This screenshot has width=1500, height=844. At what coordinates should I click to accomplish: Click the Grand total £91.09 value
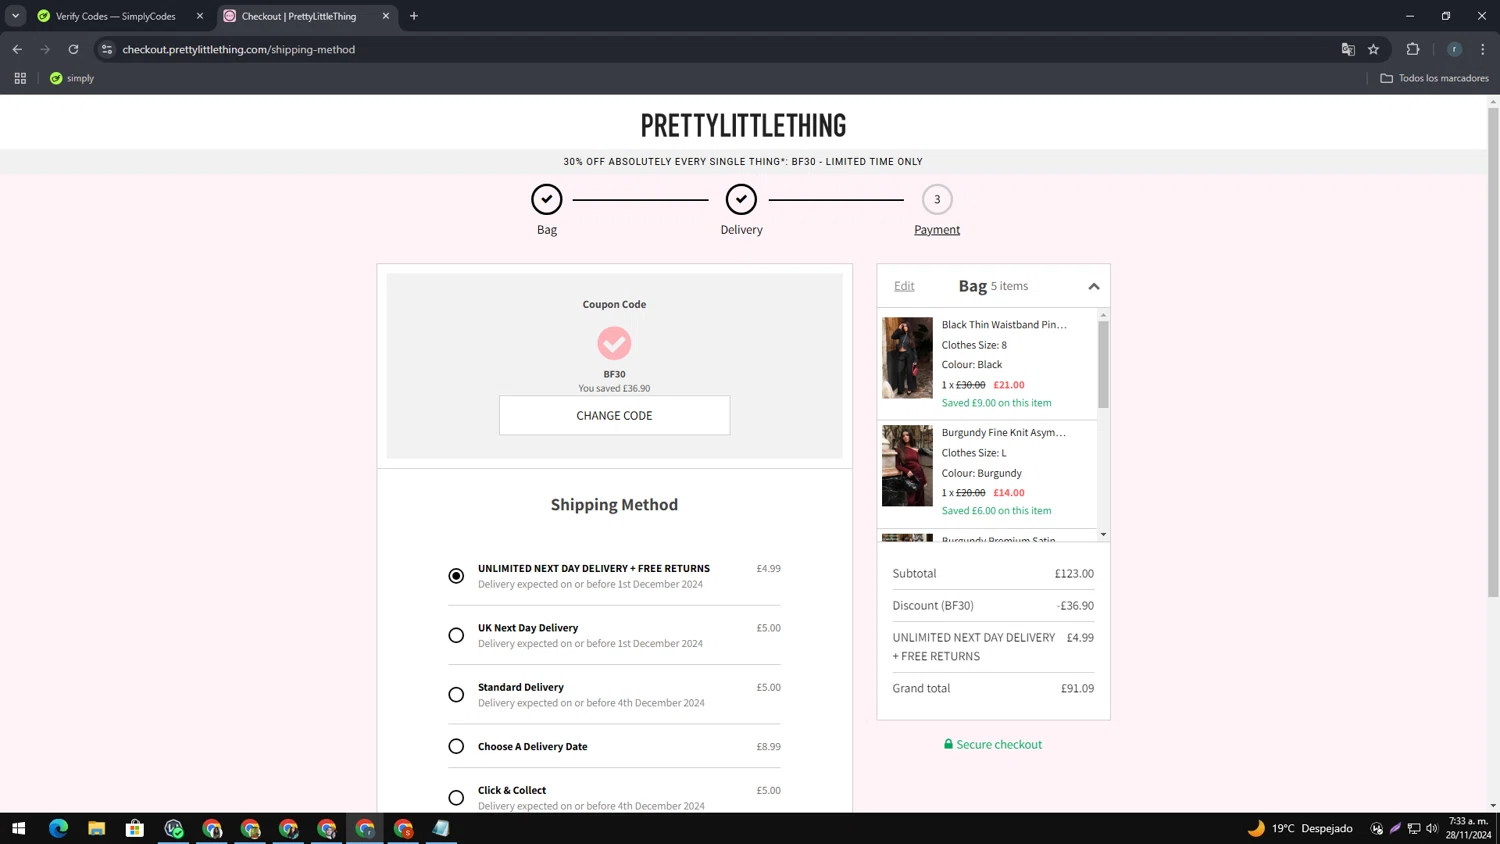(x=1077, y=688)
